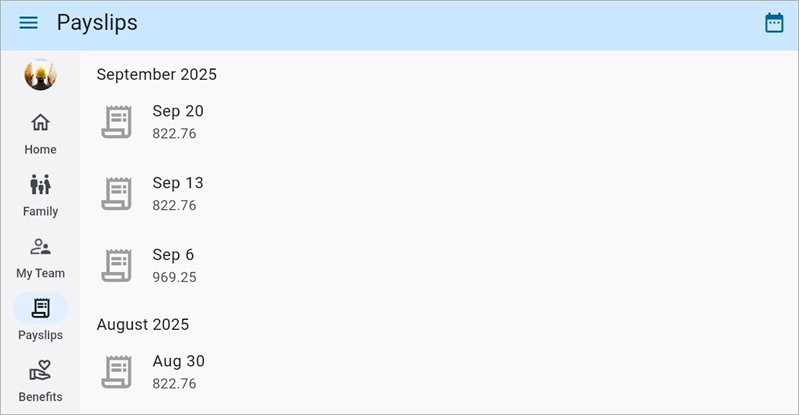
Task: Select the 969.25 payslip amount
Action: tap(174, 278)
